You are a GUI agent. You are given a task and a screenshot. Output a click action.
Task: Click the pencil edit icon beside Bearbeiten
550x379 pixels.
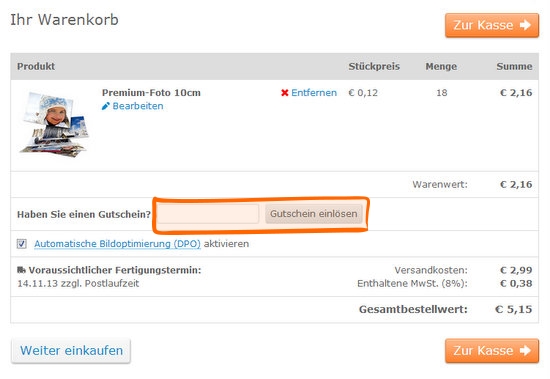point(106,106)
